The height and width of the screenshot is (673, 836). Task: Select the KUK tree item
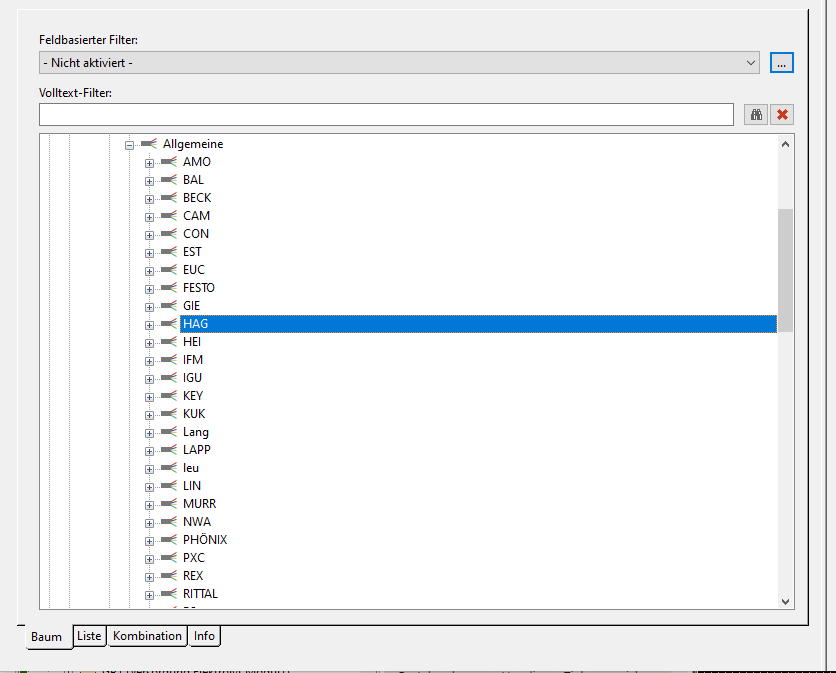coord(194,413)
